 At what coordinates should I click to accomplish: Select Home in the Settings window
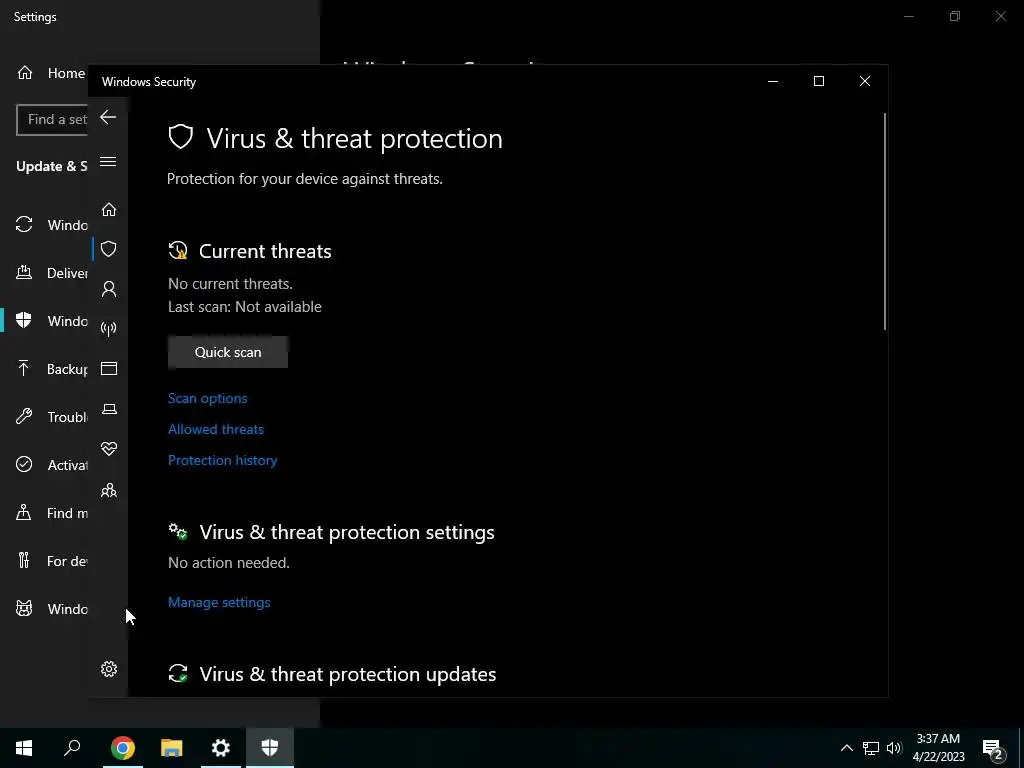[51, 73]
